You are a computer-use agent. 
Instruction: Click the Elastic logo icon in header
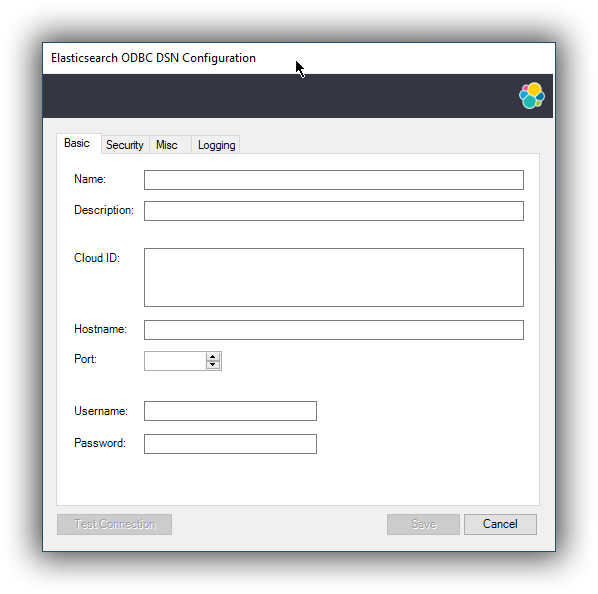532,96
